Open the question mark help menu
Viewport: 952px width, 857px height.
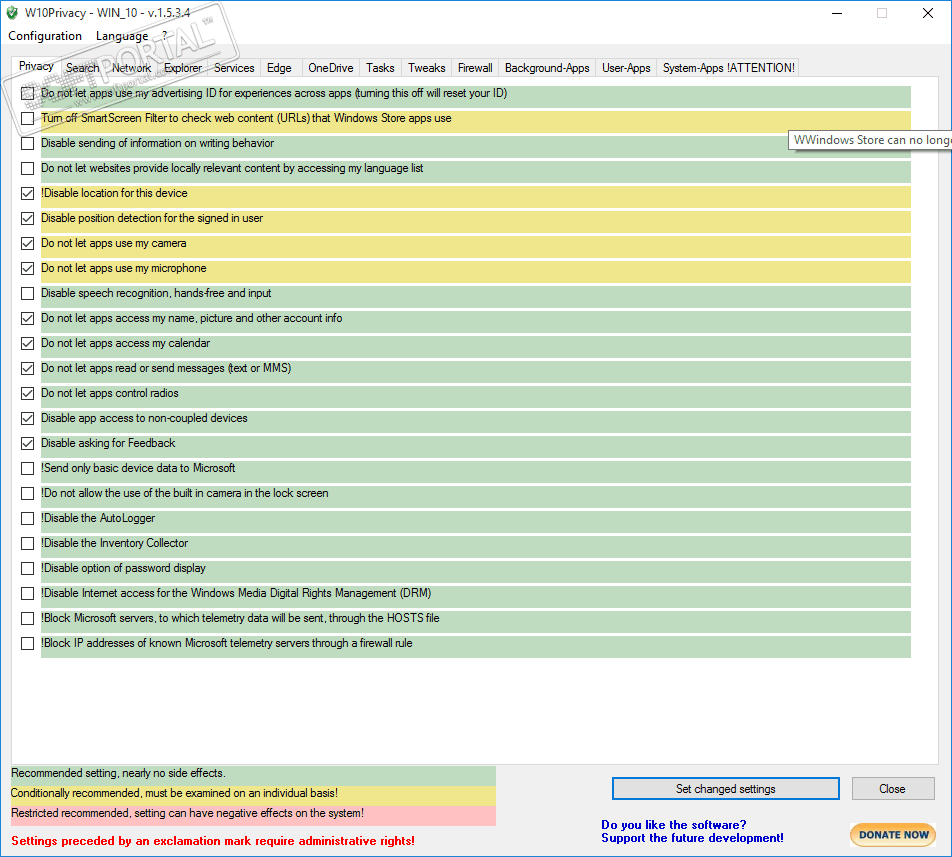point(165,36)
